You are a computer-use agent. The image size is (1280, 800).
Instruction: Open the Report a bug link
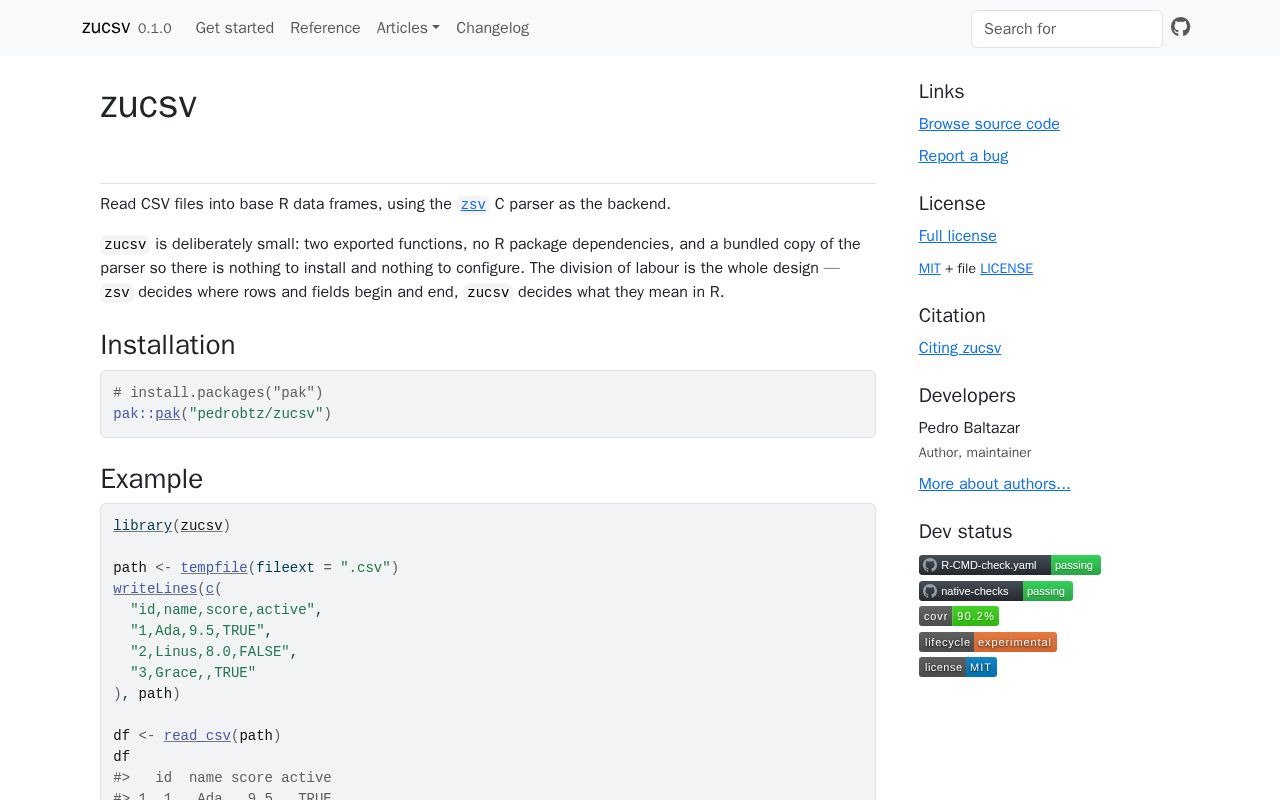(x=963, y=156)
